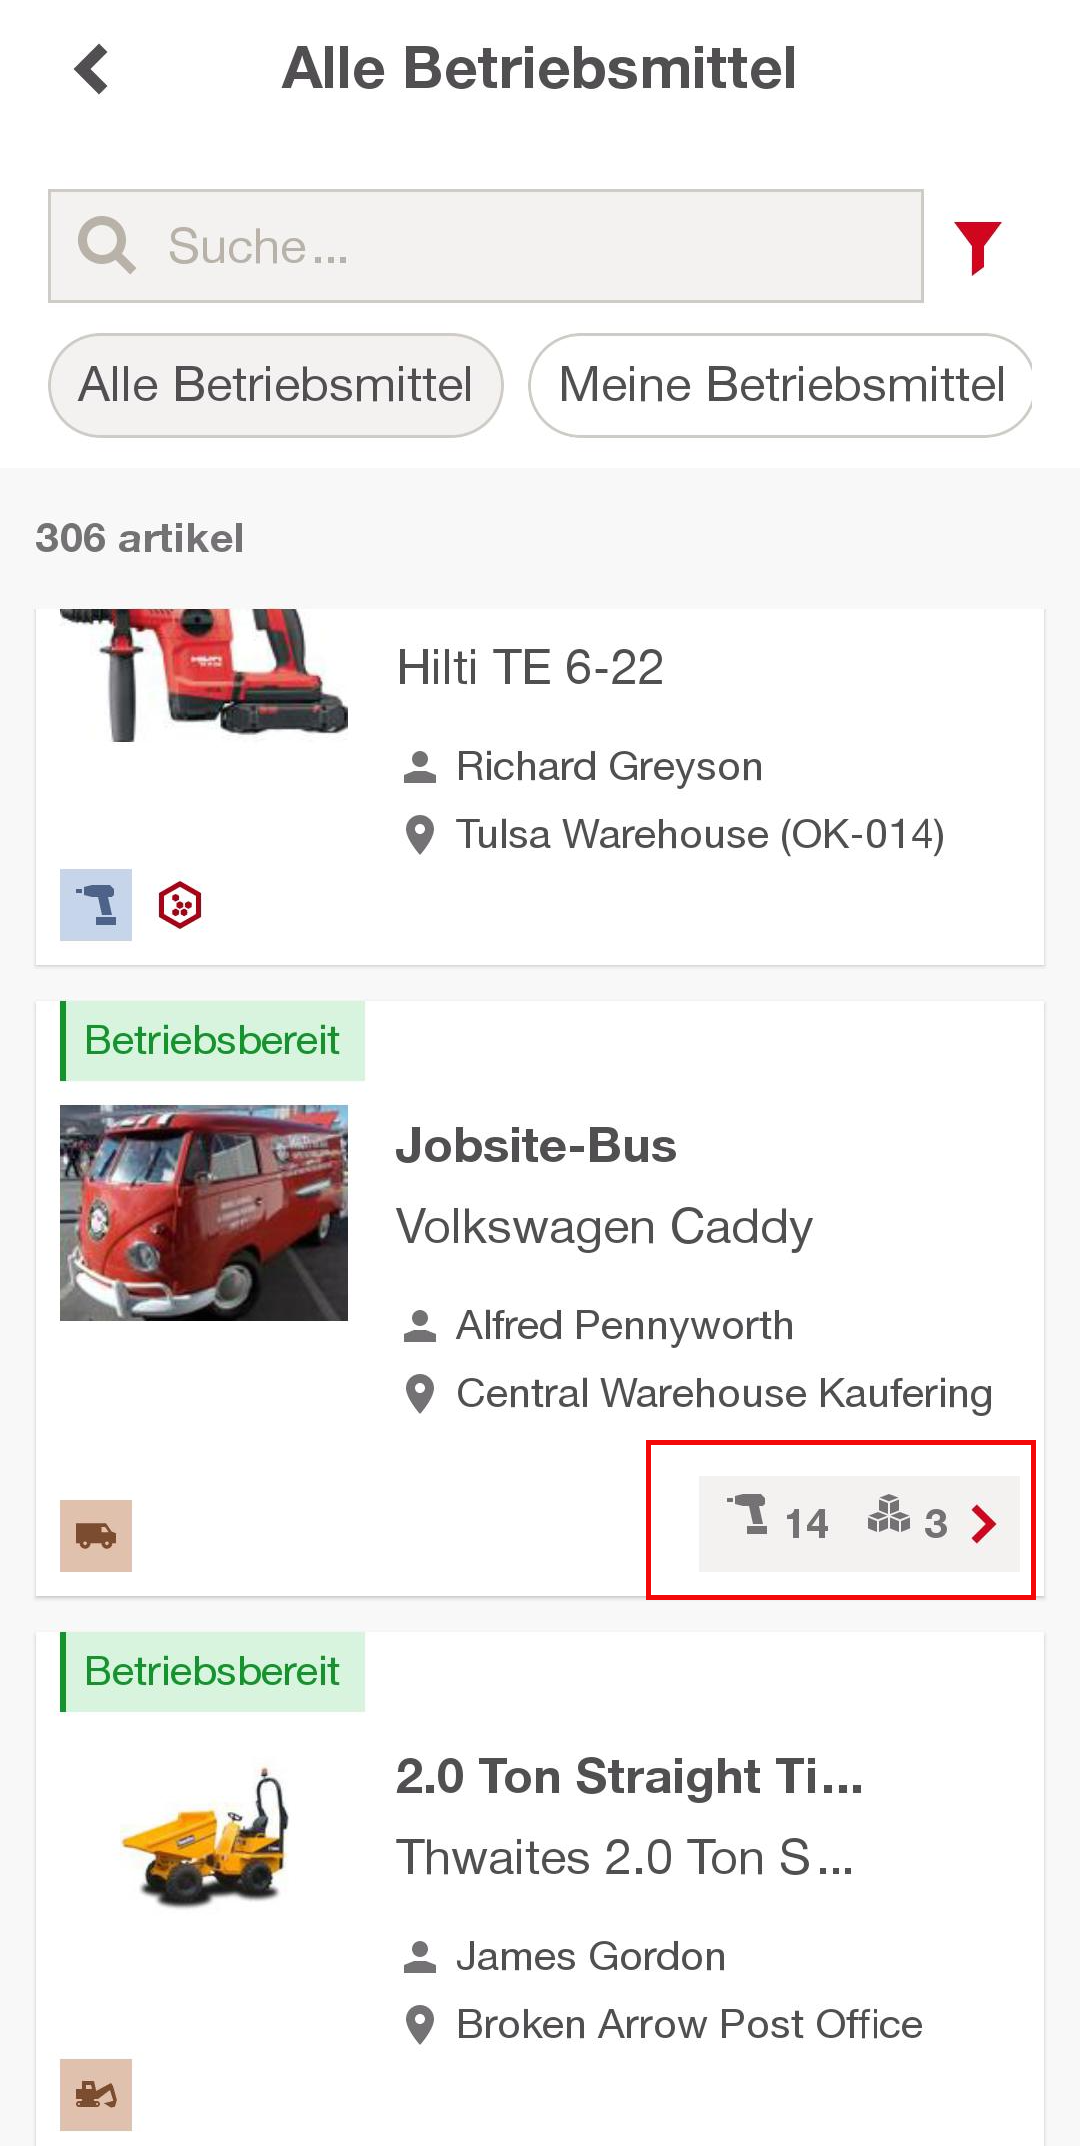The image size is (1080, 2146).
Task: Select the Alle Betriebsmittel filter chip
Action: (x=276, y=385)
